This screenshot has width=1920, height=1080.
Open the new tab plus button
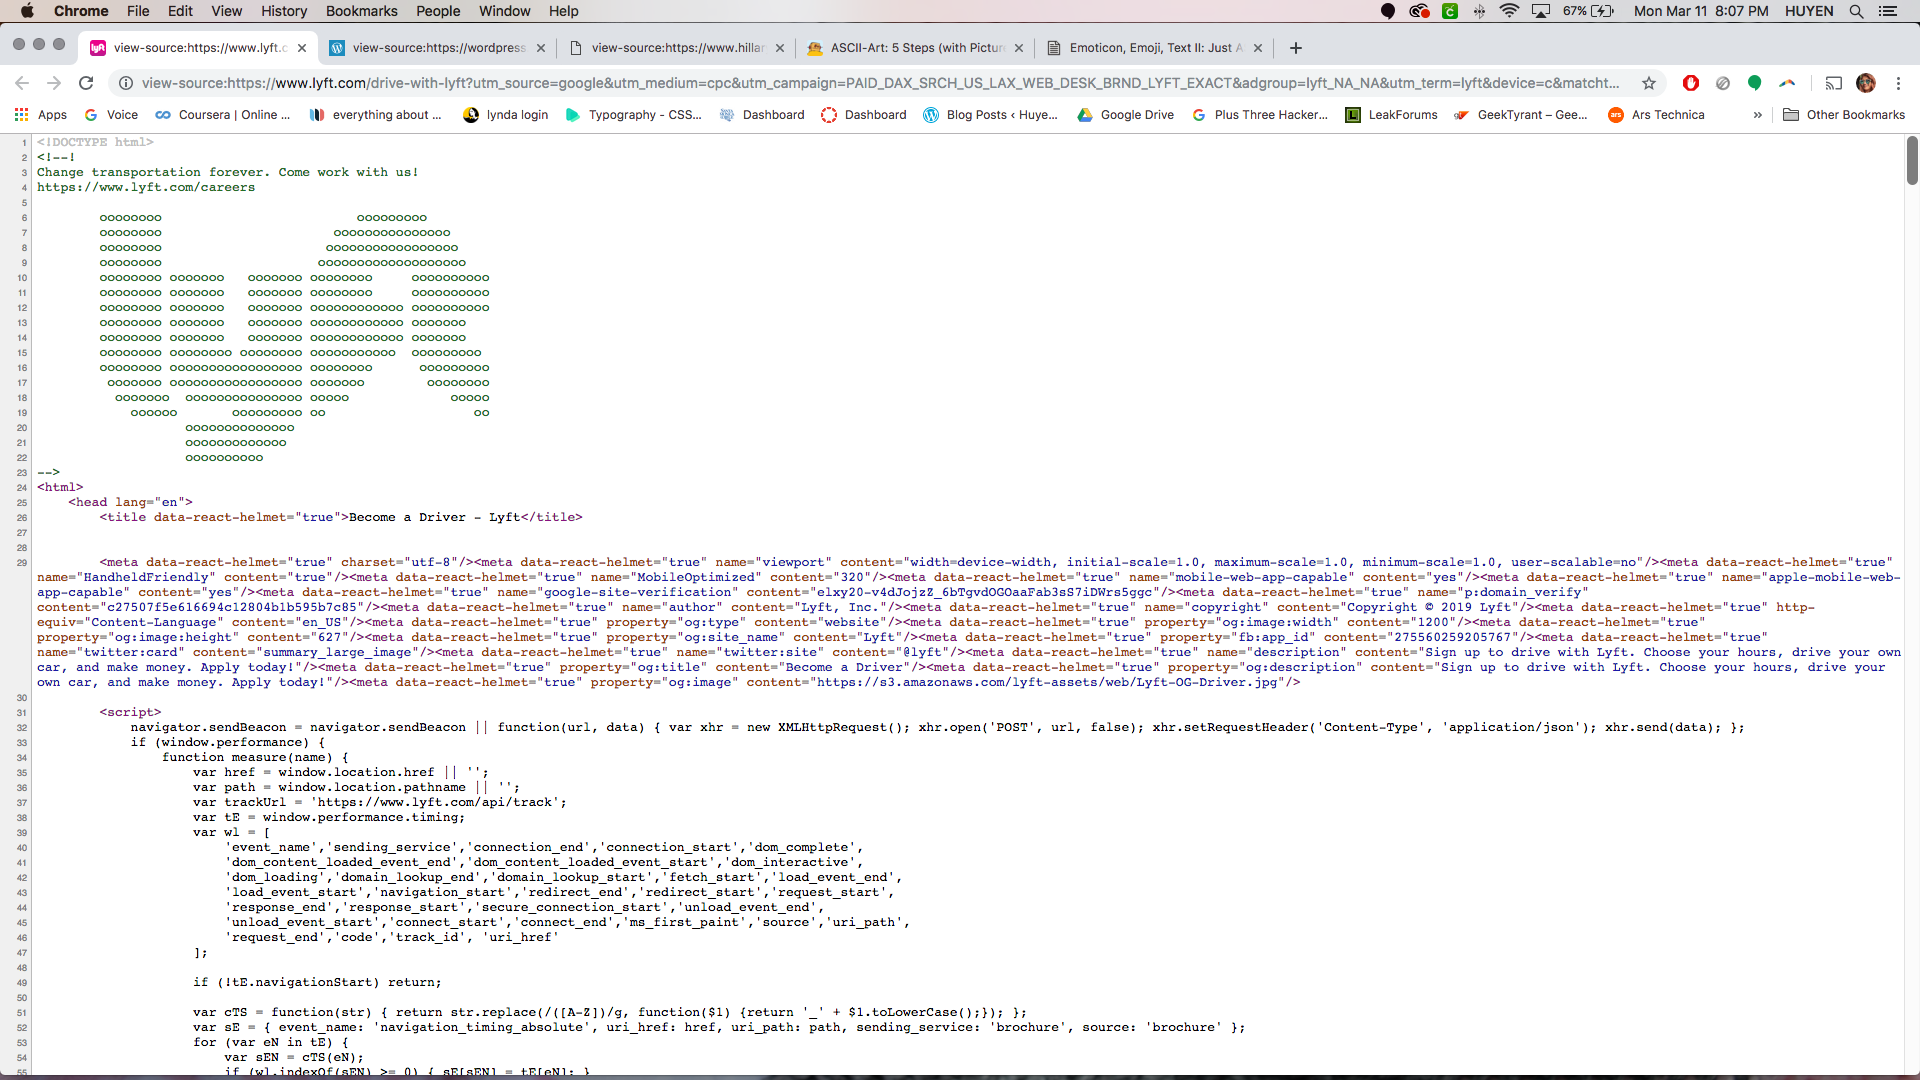click(1296, 48)
